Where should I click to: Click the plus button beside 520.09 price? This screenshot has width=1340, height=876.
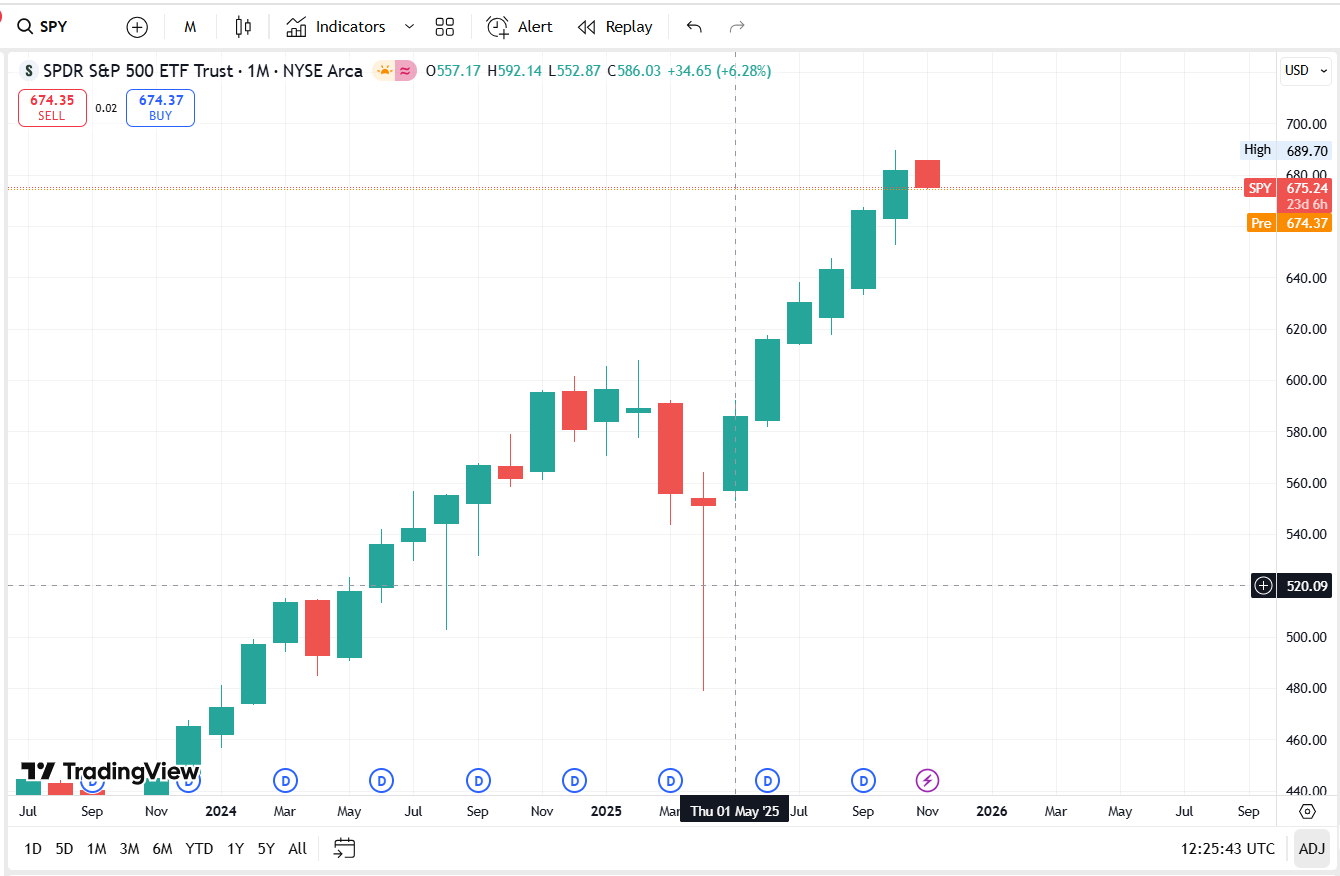tap(1264, 586)
